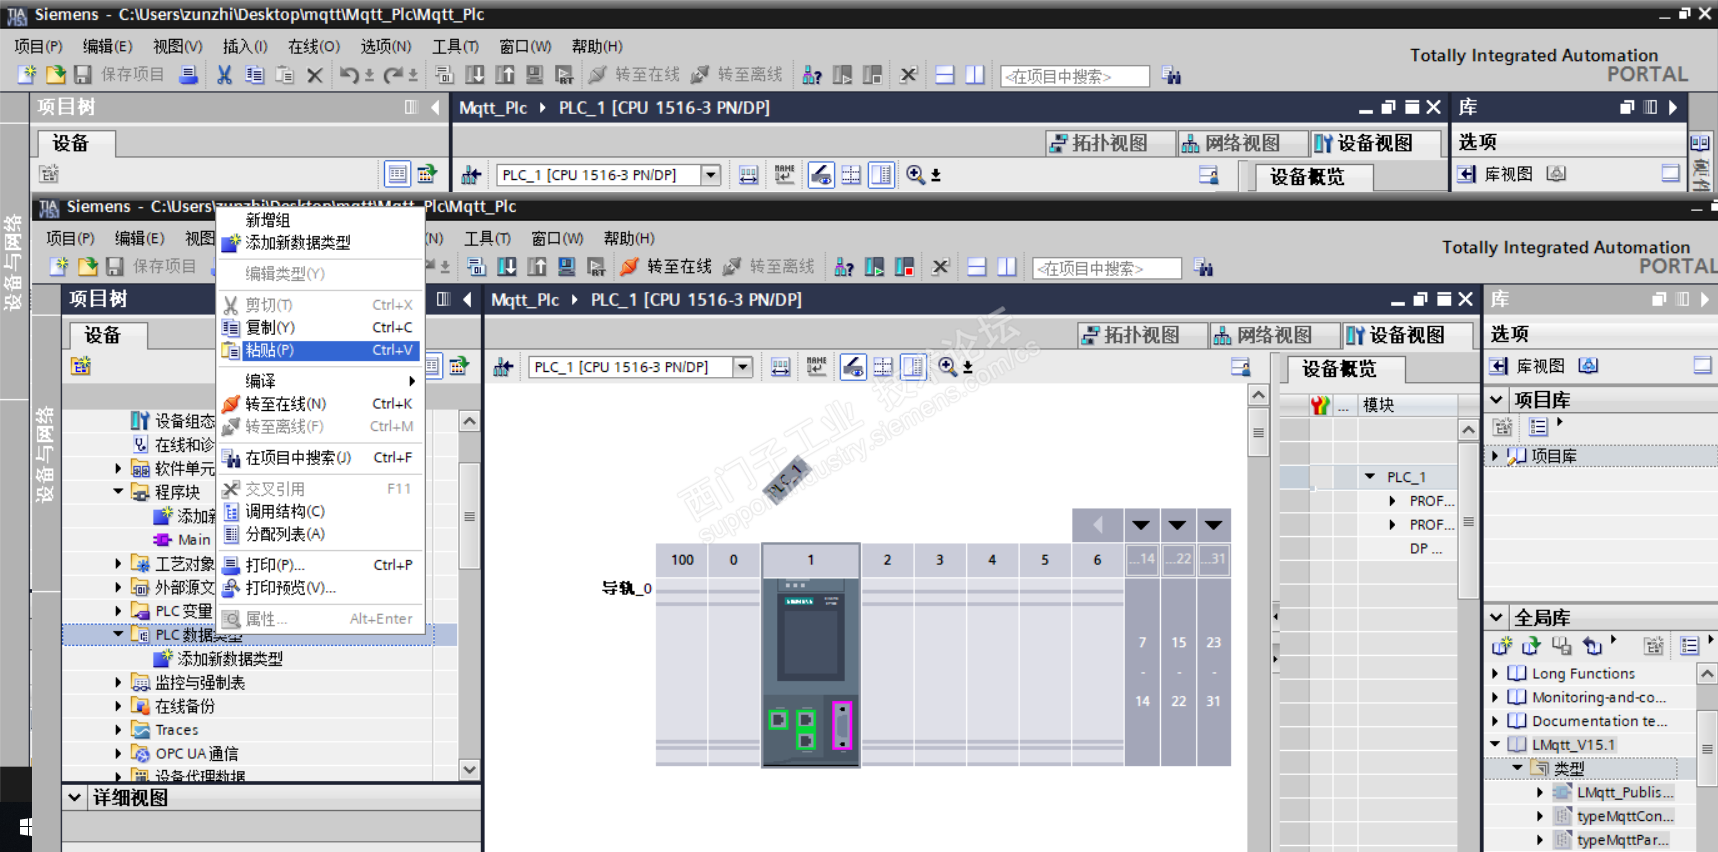Click the stop CPU icon in the front window
The width and height of the screenshot is (1718, 852).
point(905,267)
